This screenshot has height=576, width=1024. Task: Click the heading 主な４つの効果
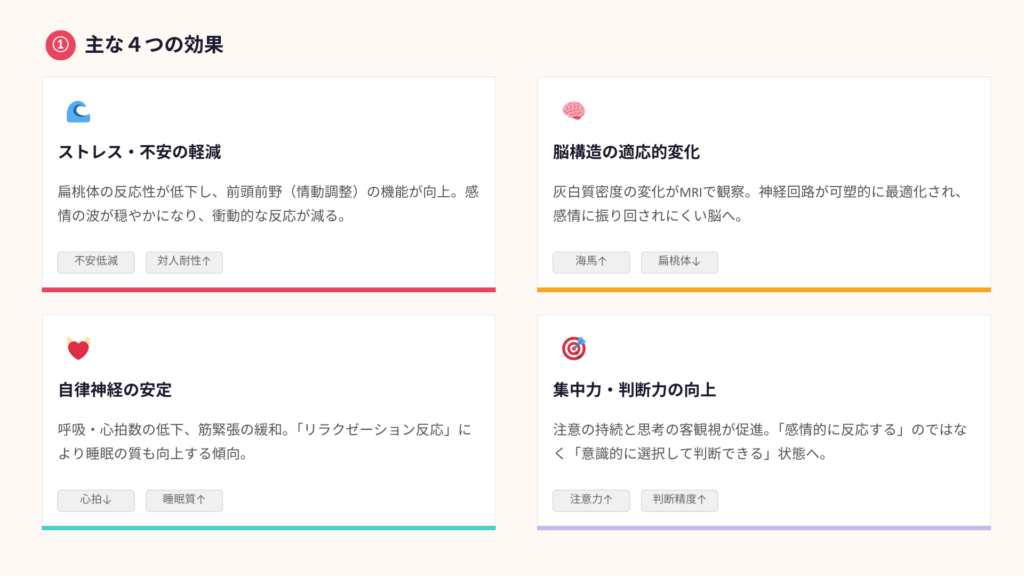(153, 44)
